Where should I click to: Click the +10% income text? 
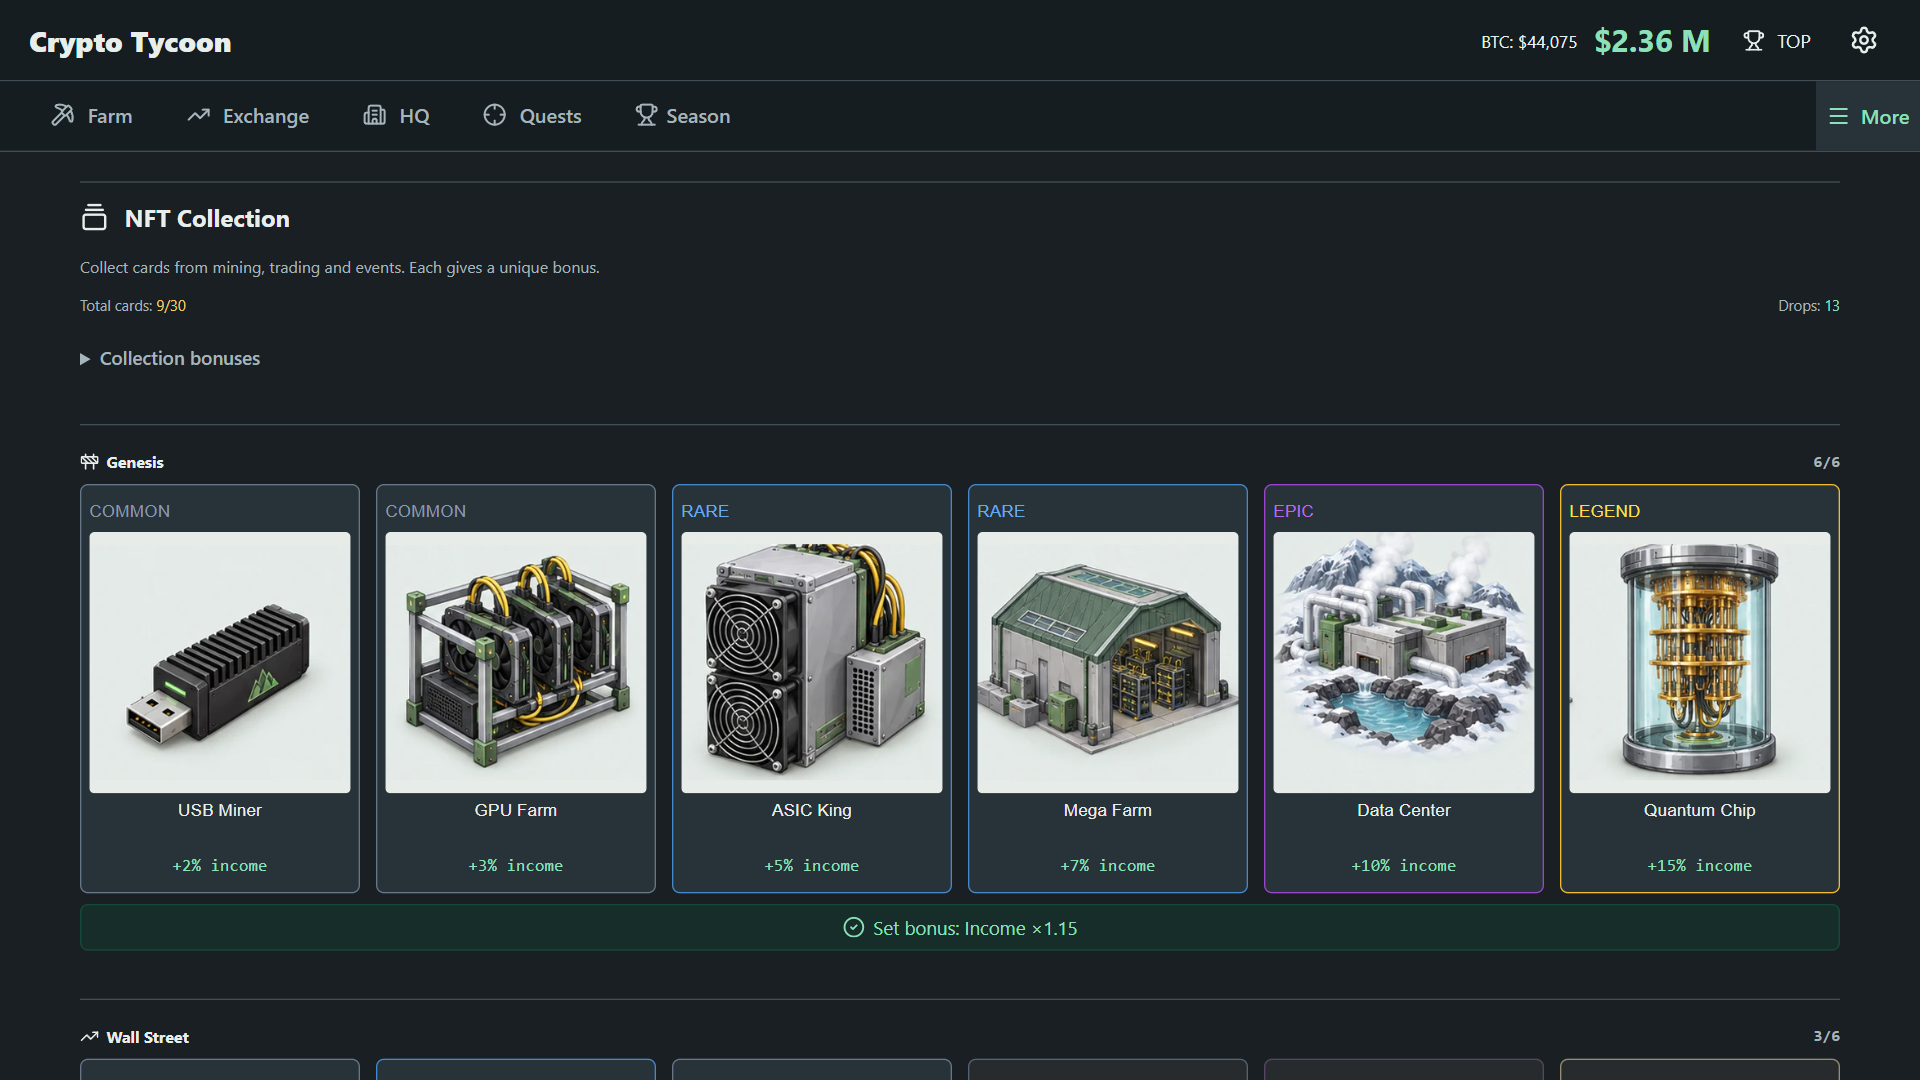tap(1404, 865)
